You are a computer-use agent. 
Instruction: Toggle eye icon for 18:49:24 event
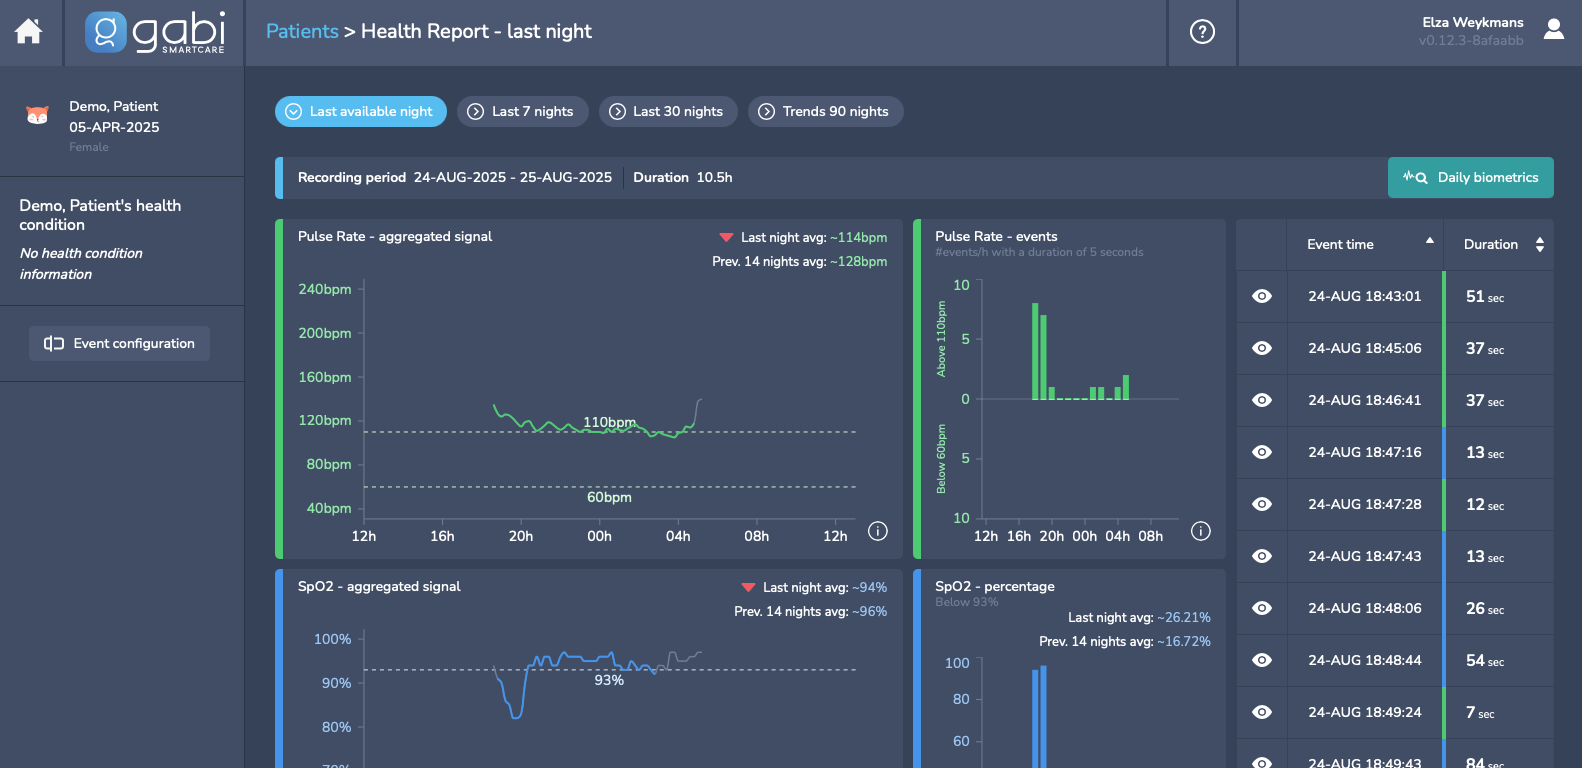[1262, 712]
